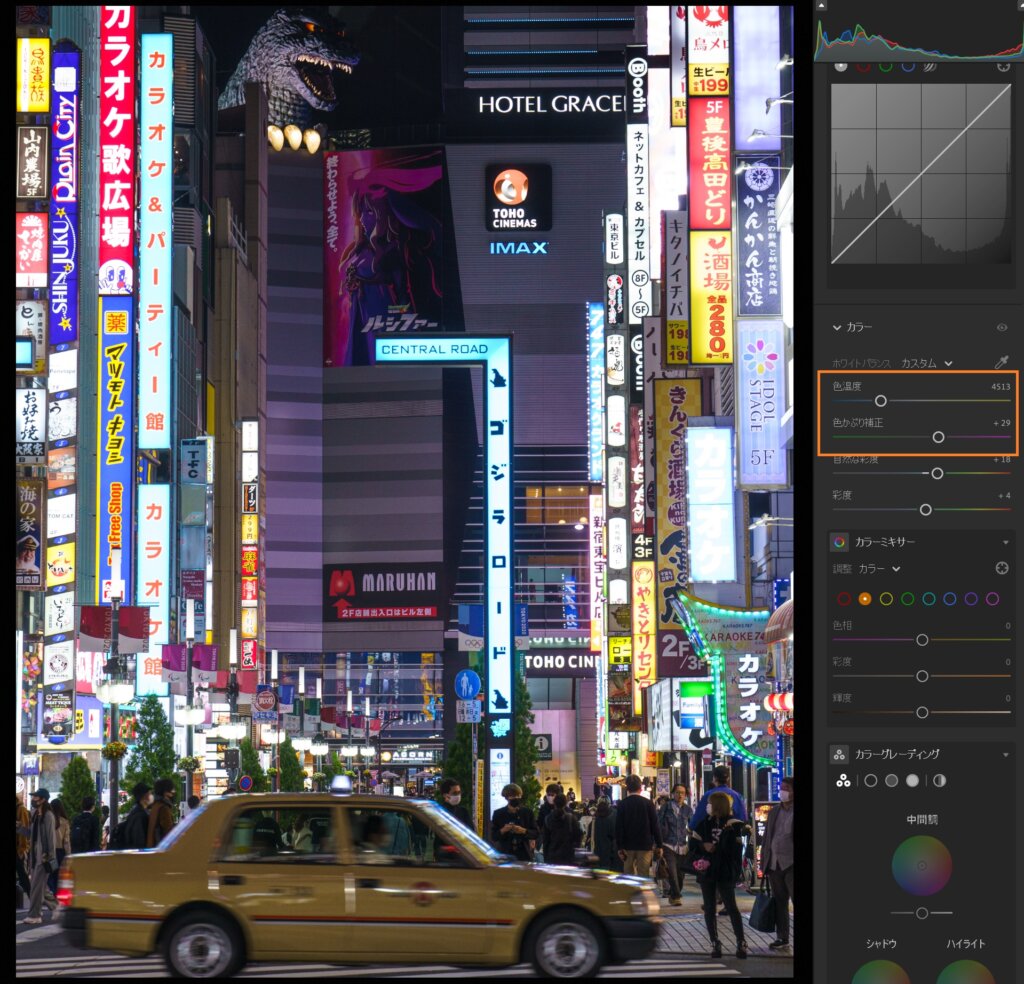
Task: Switch to global color grading view
Action: (x=940, y=781)
